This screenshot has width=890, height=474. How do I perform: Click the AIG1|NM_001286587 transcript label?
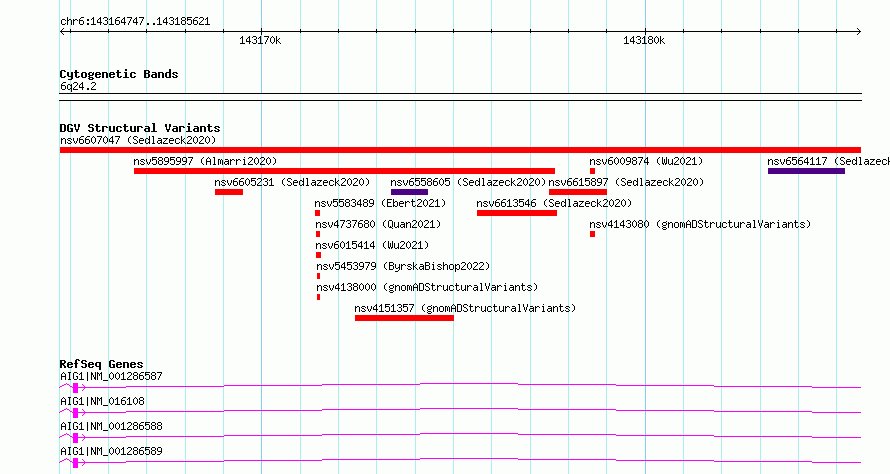(111, 376)
